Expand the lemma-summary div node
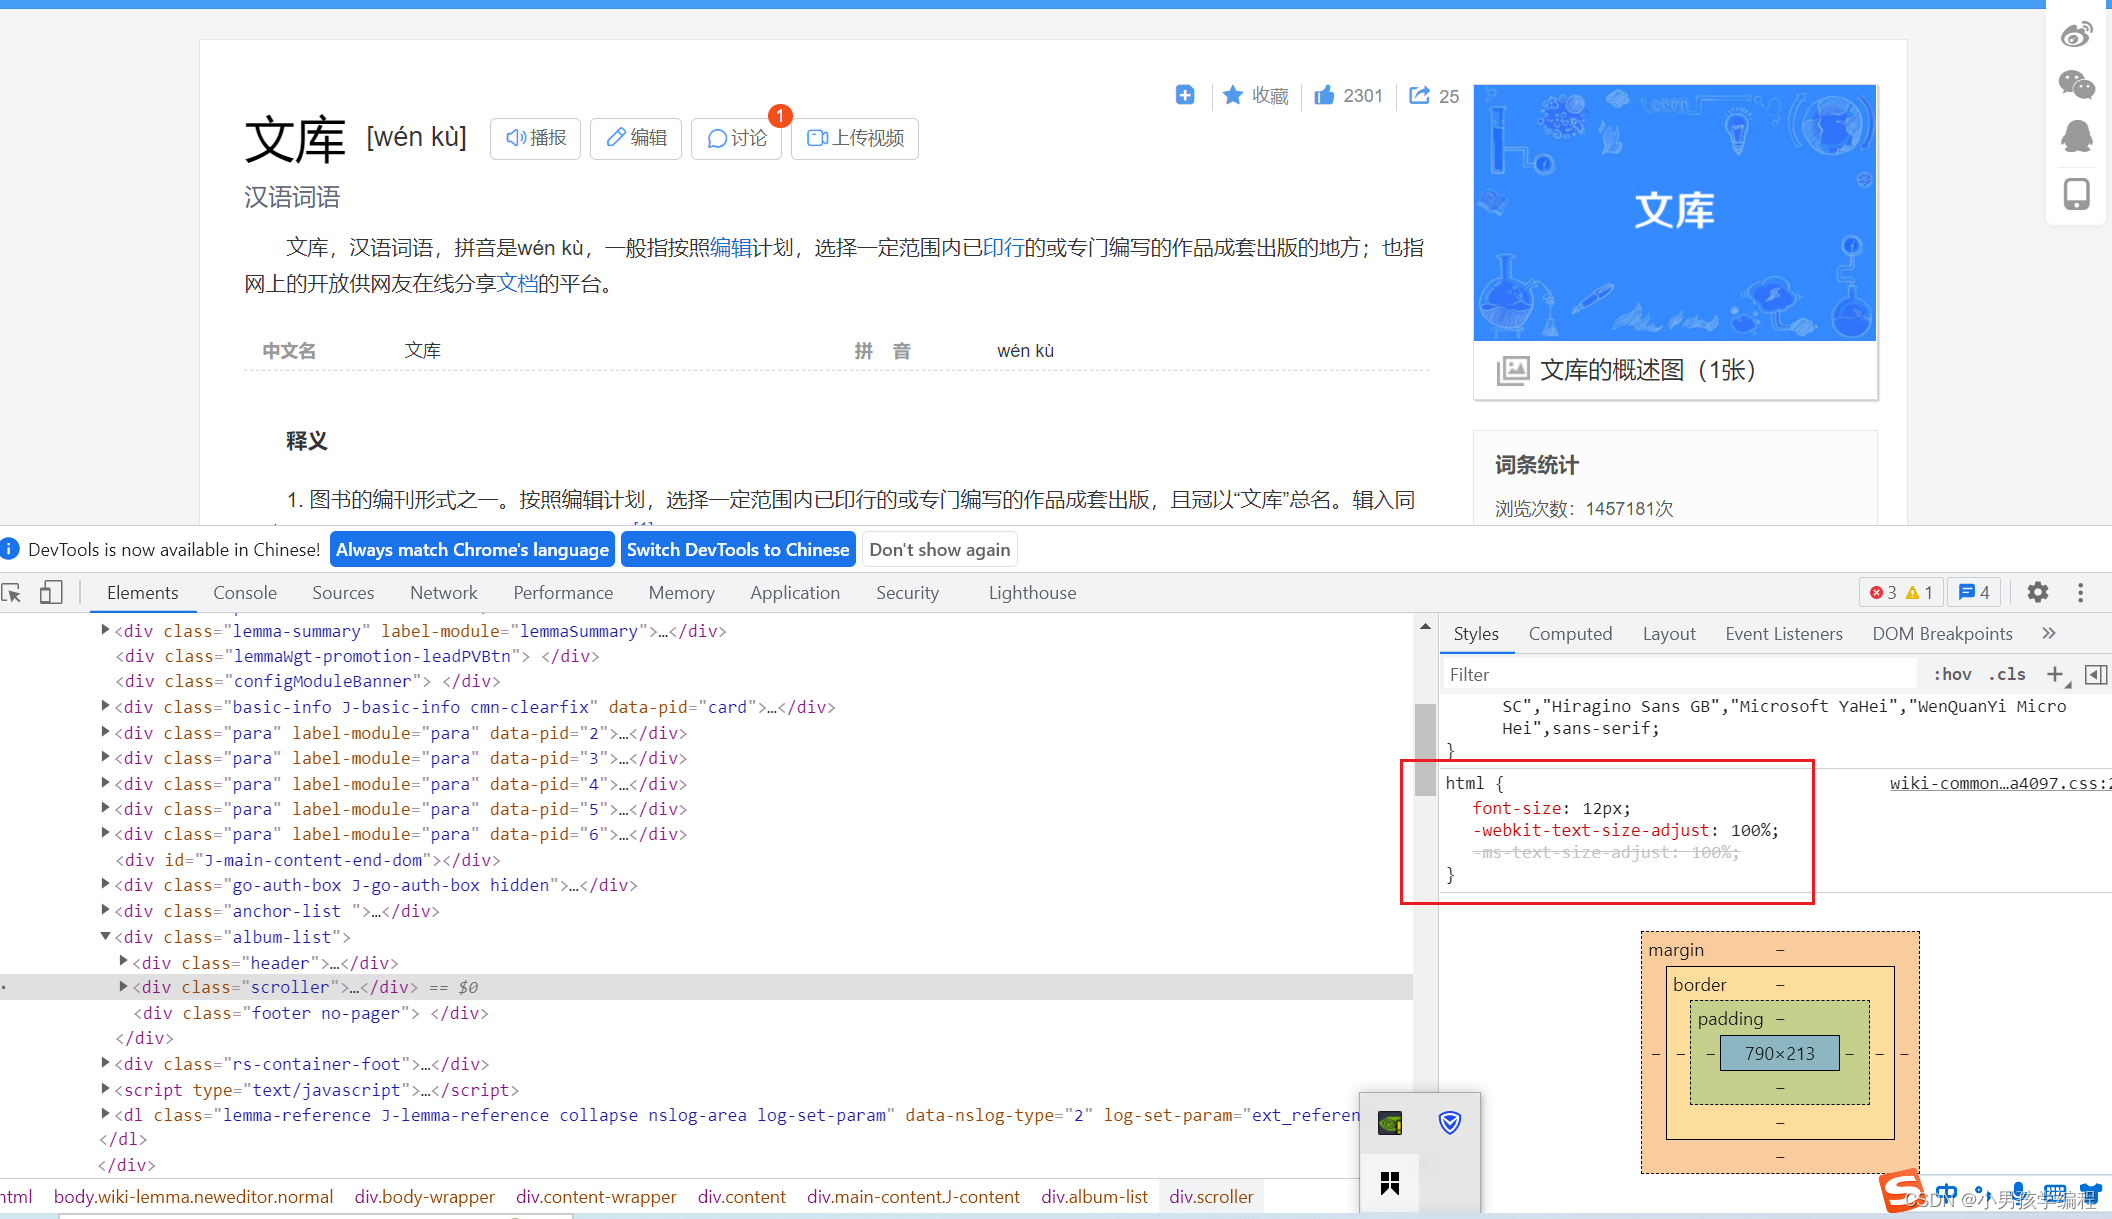 point(105,630)
